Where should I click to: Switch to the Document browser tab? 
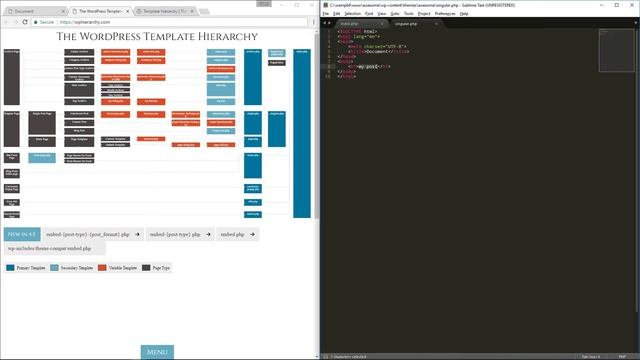35,11
